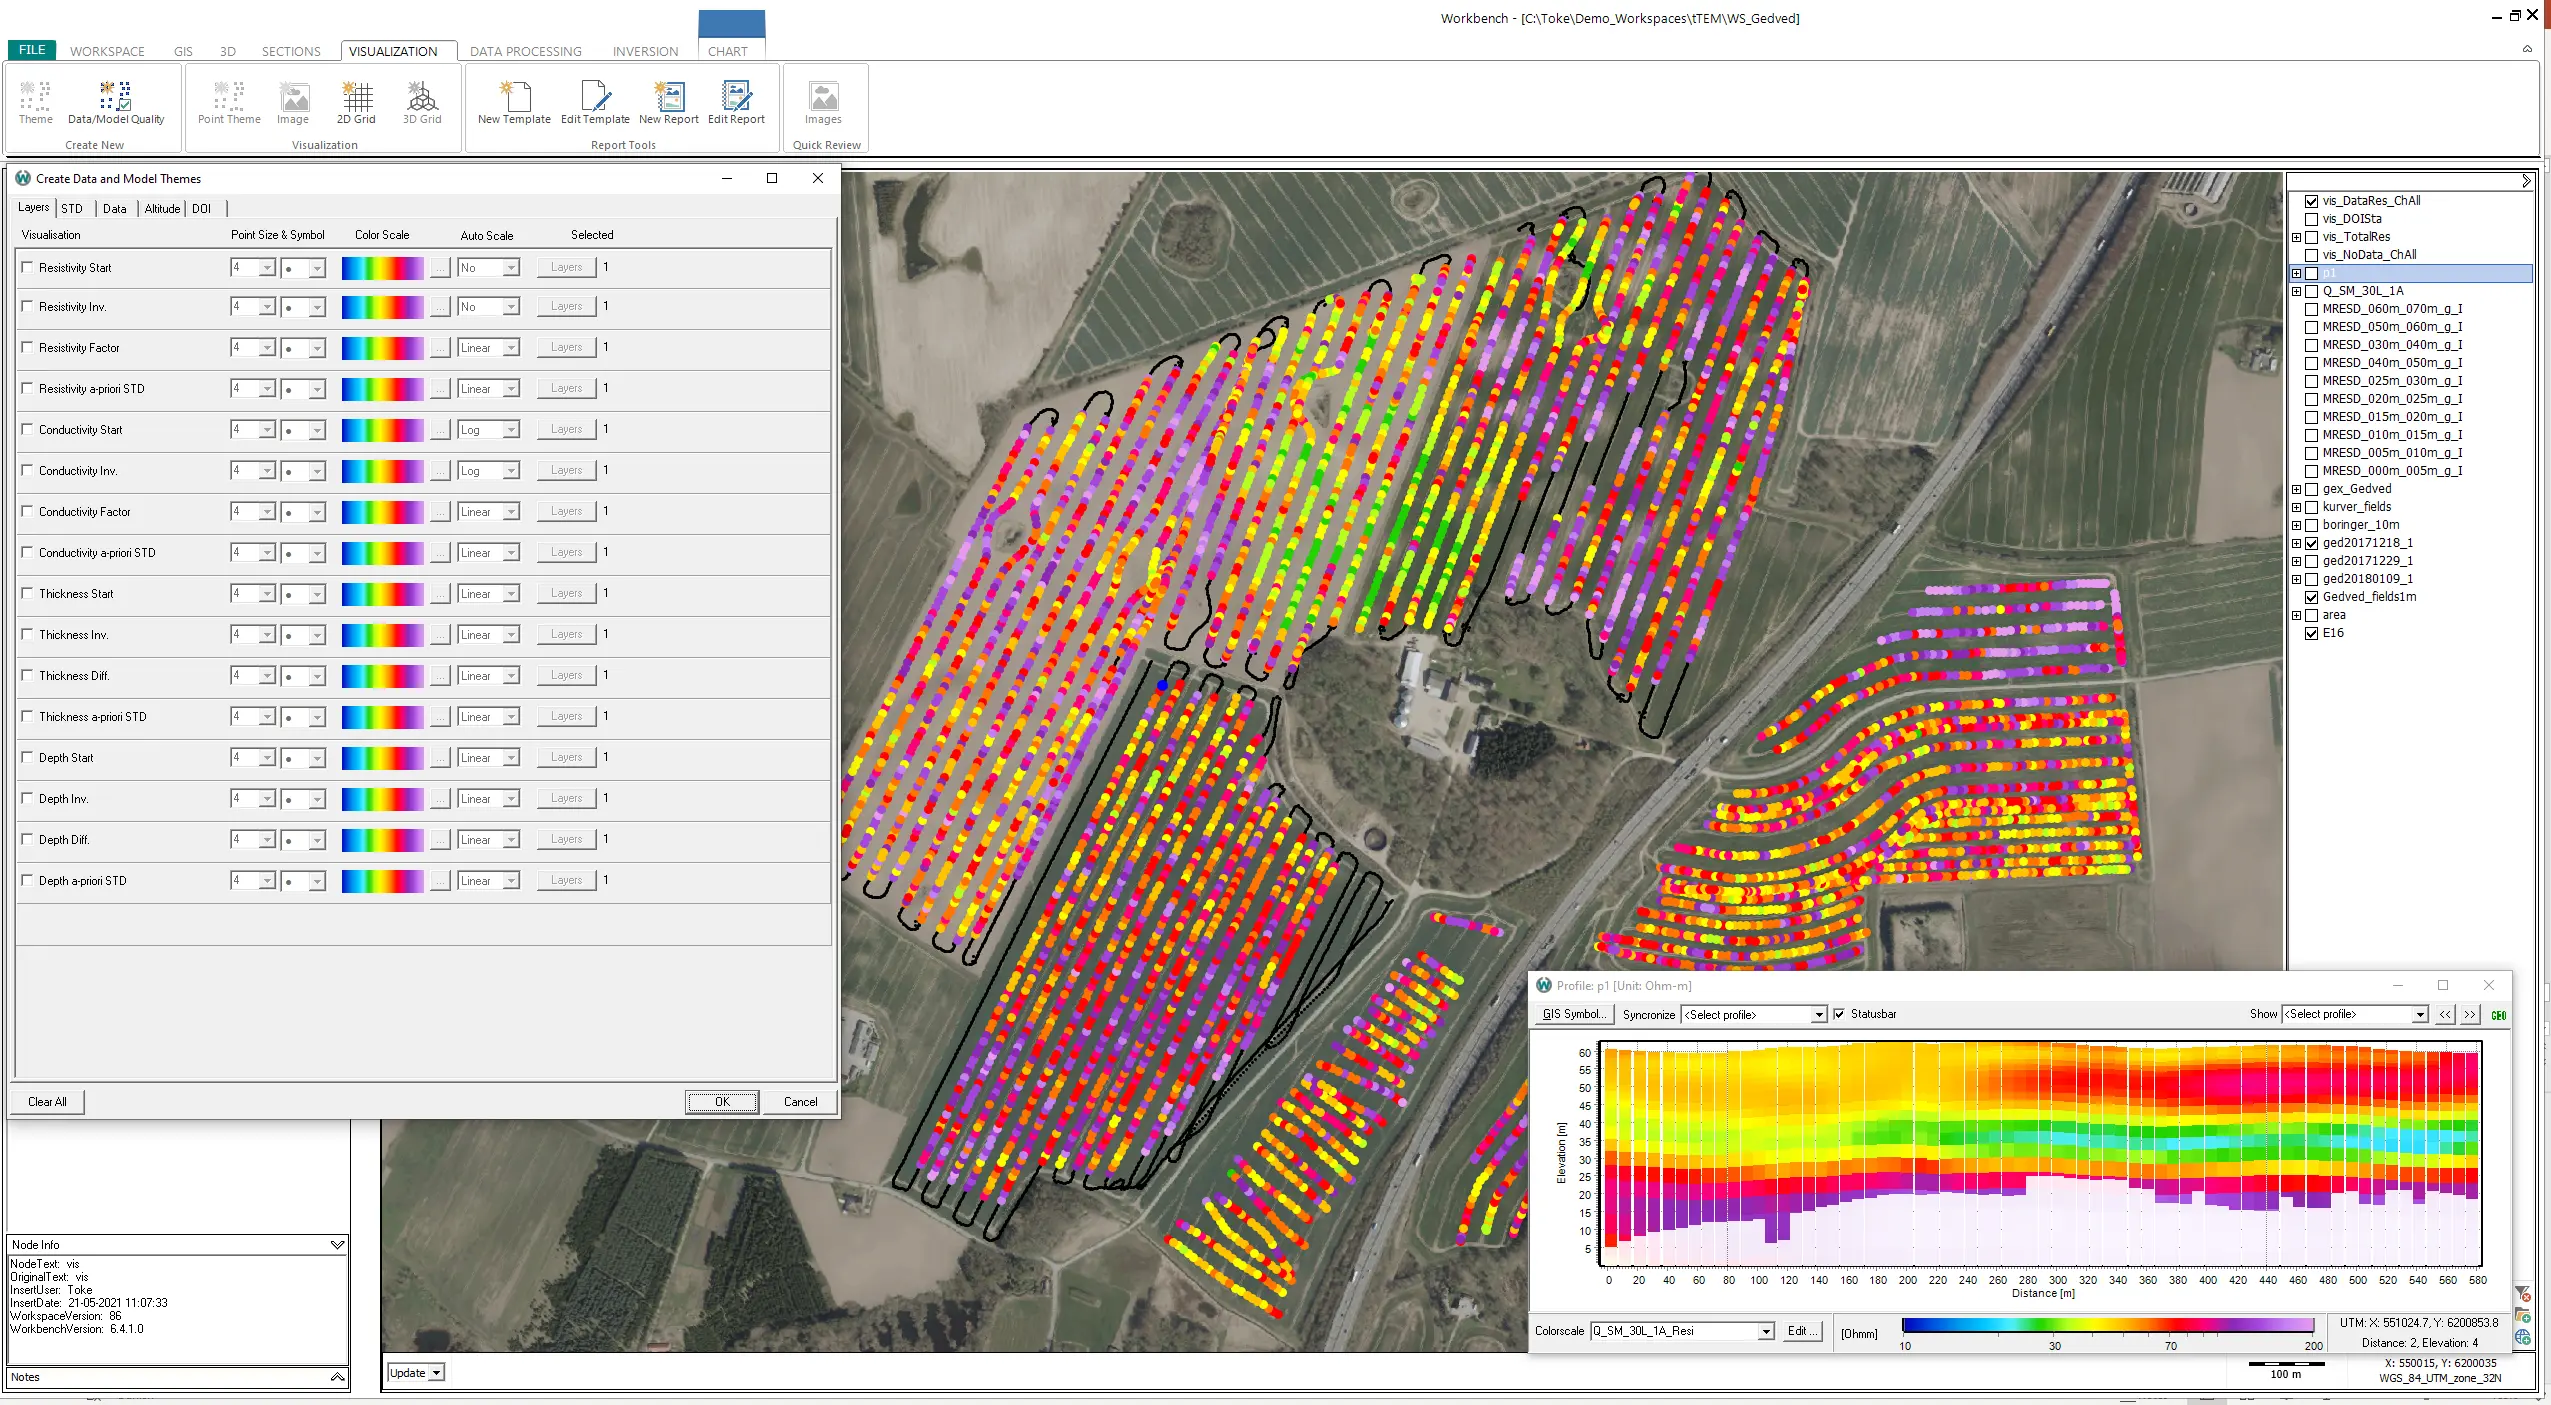Expand the Notes panel
Screen dimensions: 2551x1405
337,1377
